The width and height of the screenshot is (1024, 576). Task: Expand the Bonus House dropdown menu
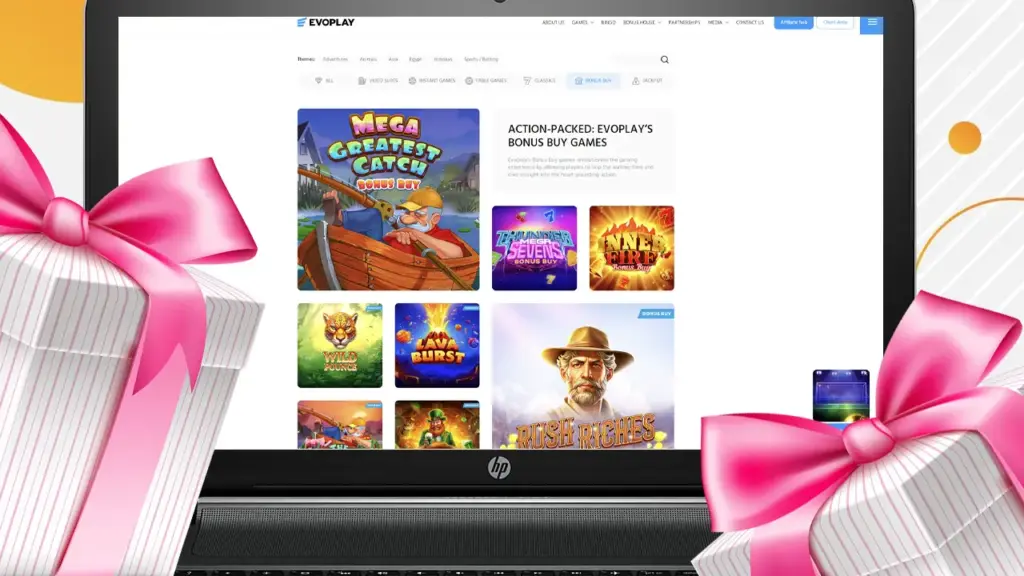[639, 22]
